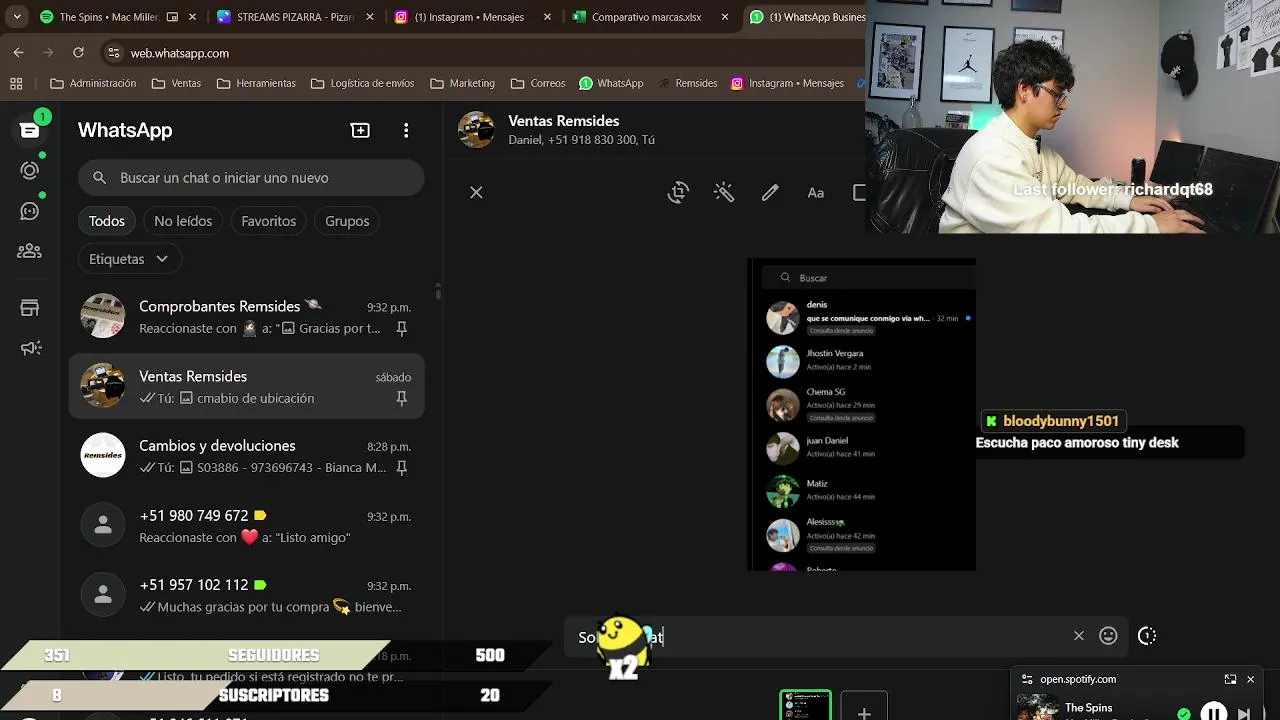The height and width of the screenshot is (720, 1280).
Task: Select the Todos filter
Action: (107, 221)
